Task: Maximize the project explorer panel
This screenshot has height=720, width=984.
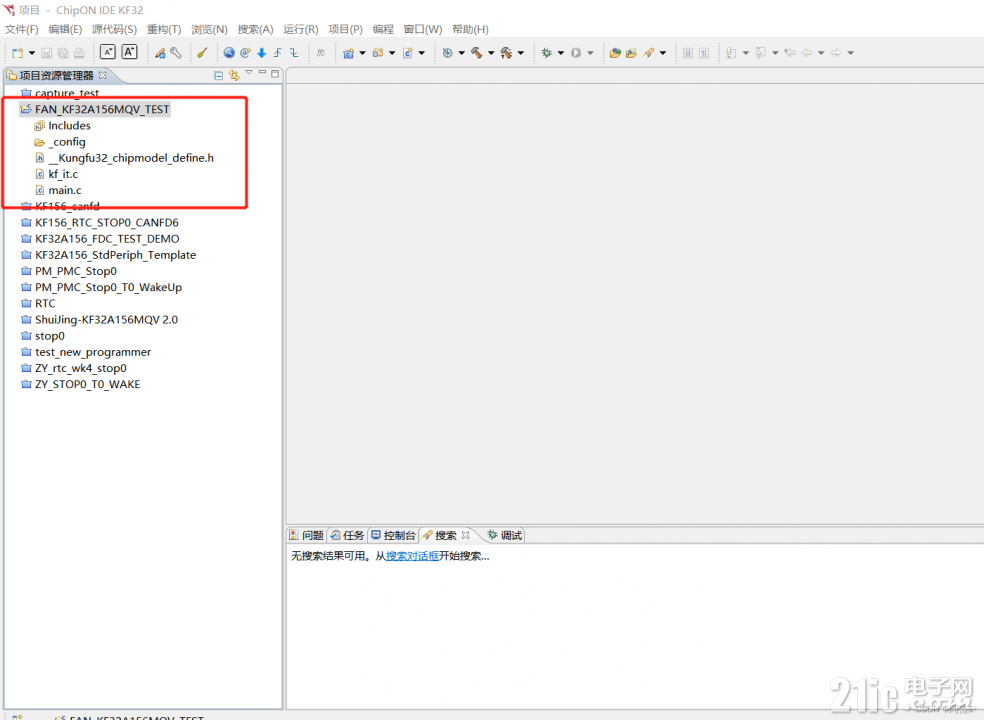Action: [x=275, y=73]
